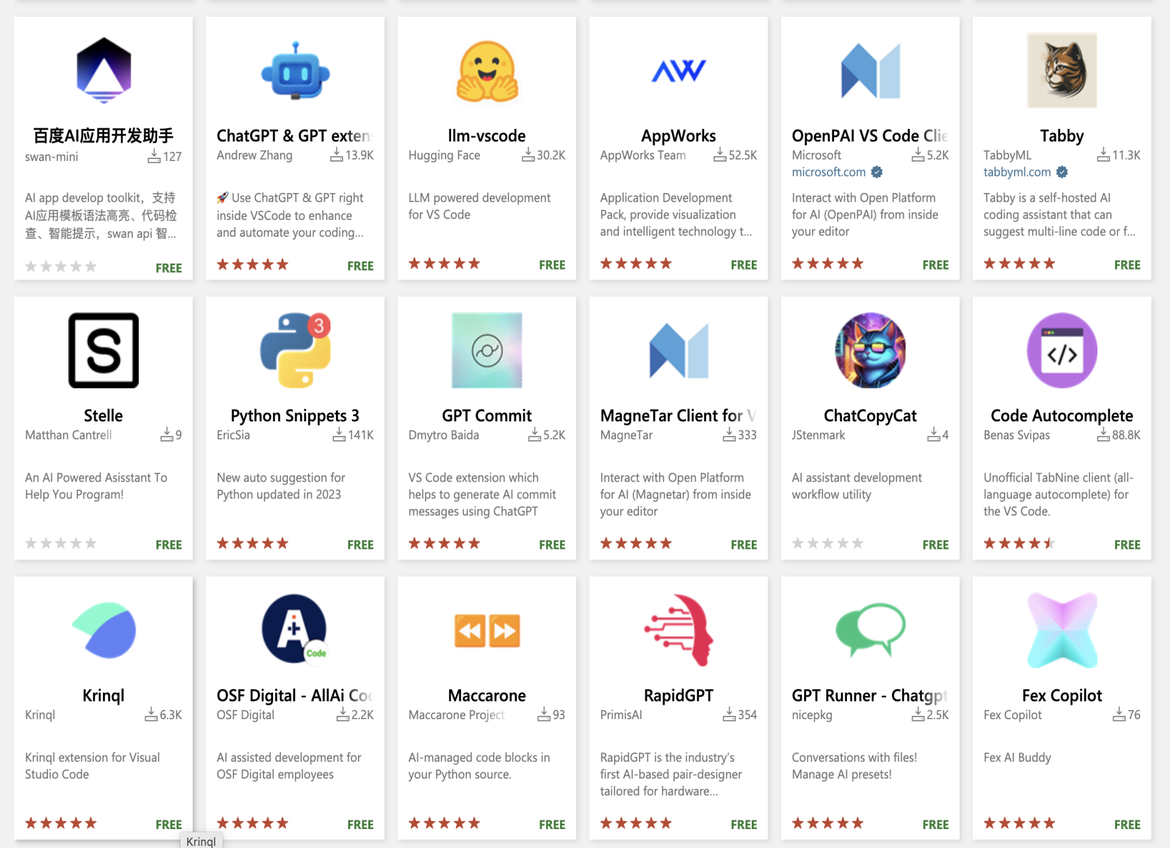The image size is (1170, 848).
Task: Click the Stelle empty star rating
Action: click(x=60, y=543)
